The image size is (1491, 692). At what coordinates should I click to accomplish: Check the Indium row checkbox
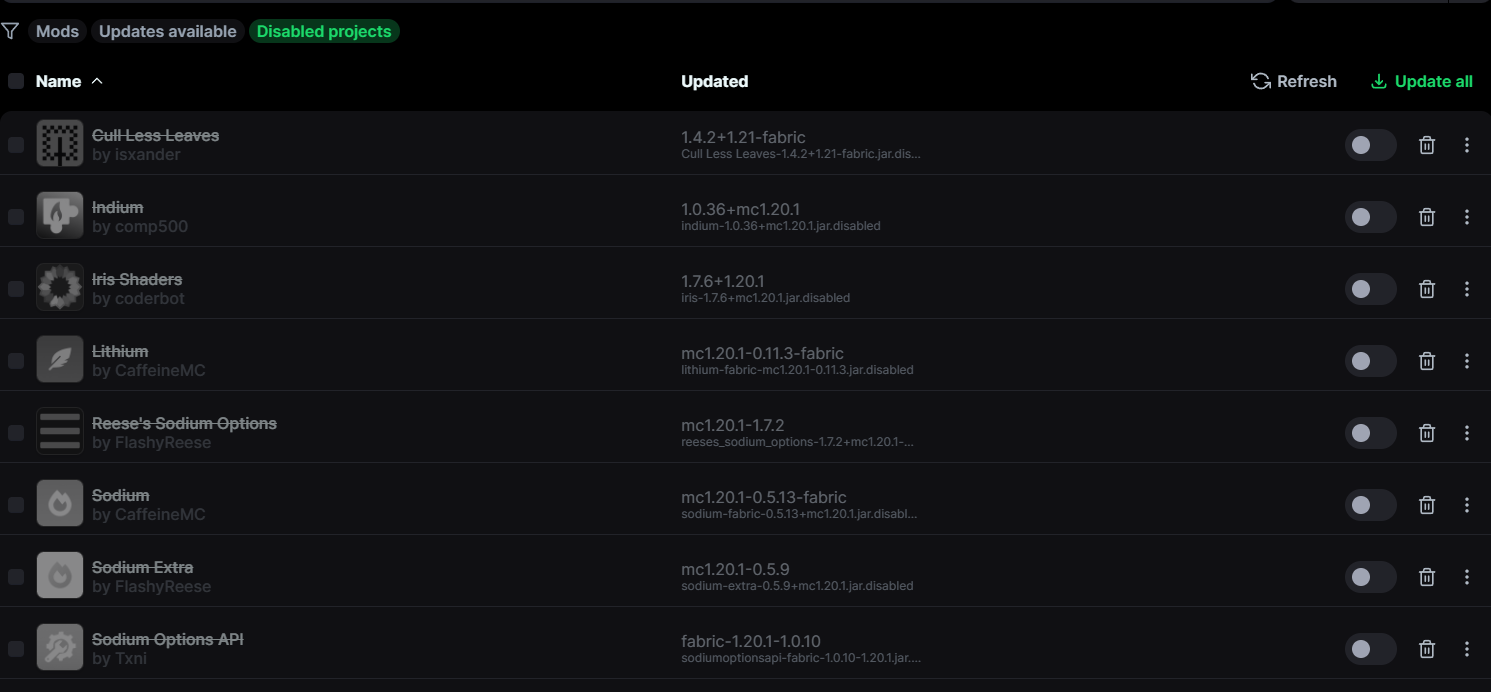pyautogui.click(x=16, y=217)
